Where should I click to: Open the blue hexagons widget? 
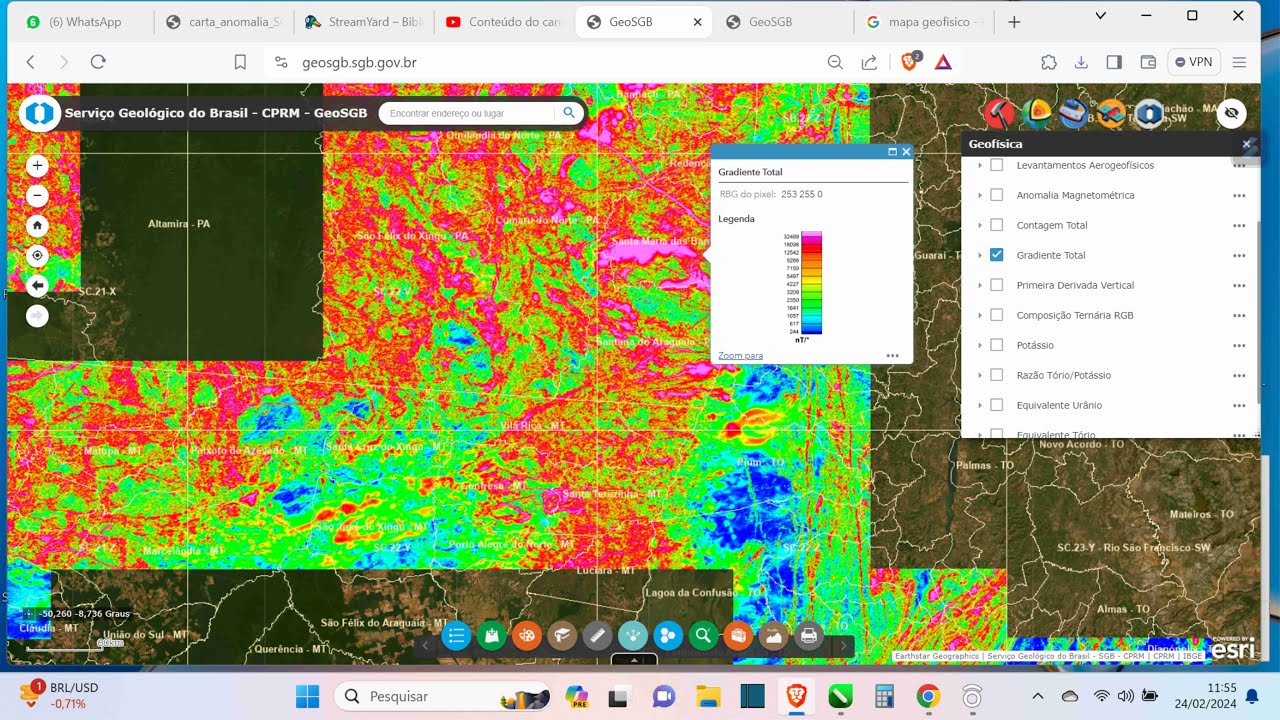pos(668,635)
